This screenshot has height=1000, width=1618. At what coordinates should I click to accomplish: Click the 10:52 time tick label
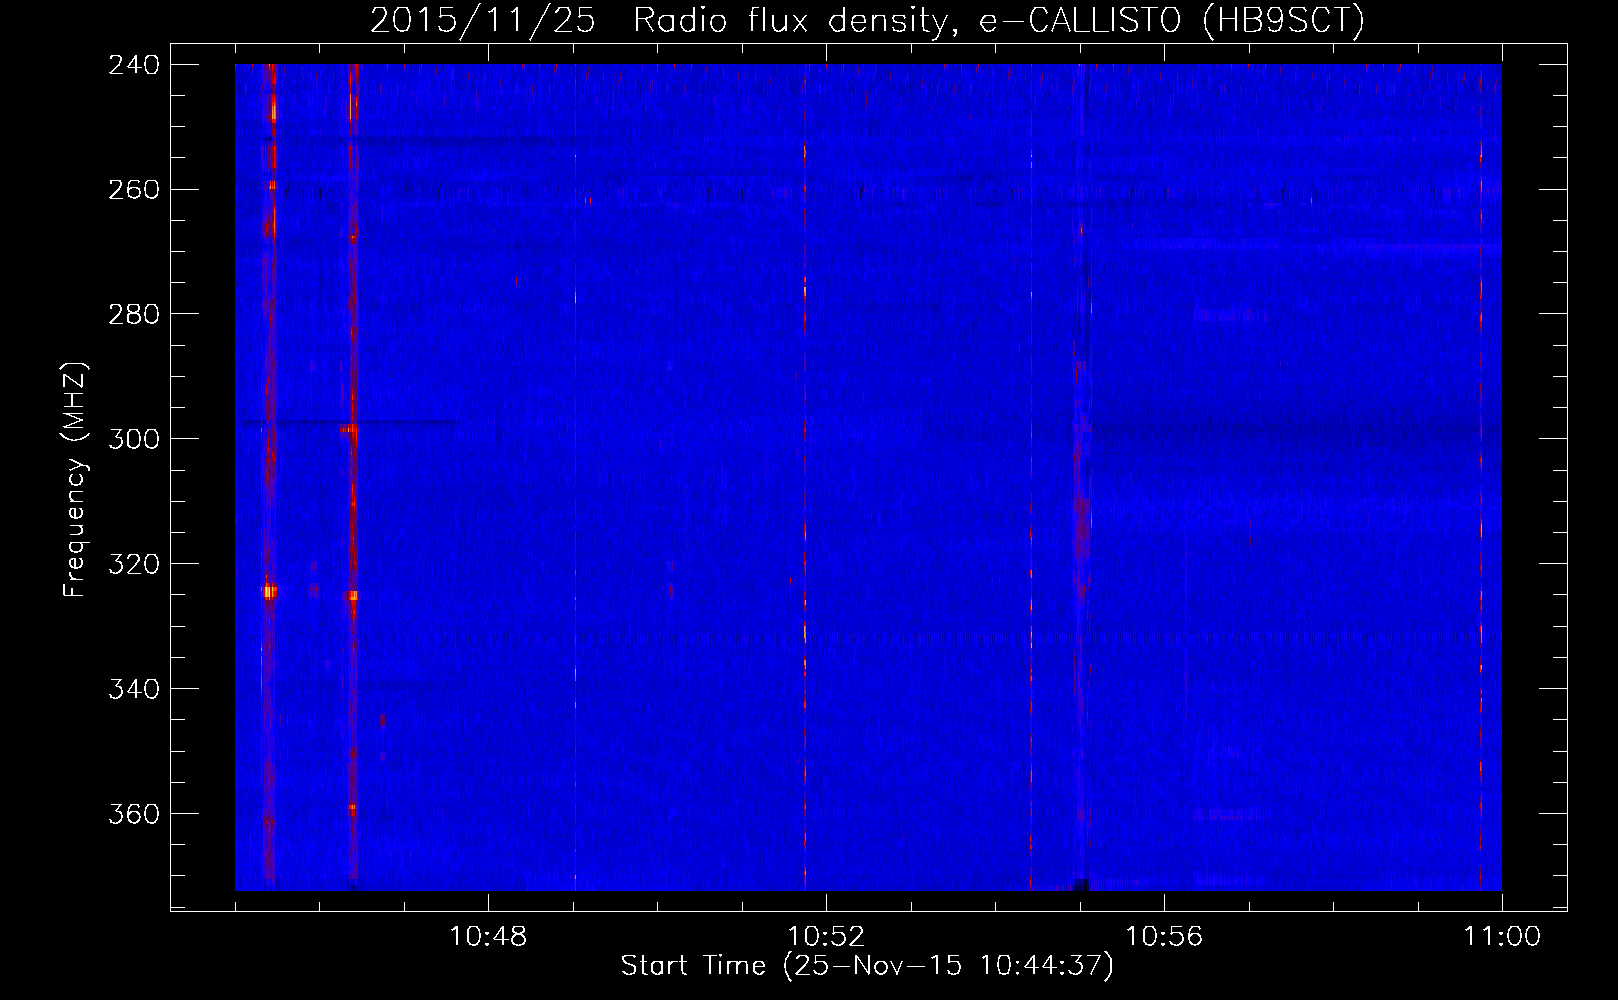826,937
